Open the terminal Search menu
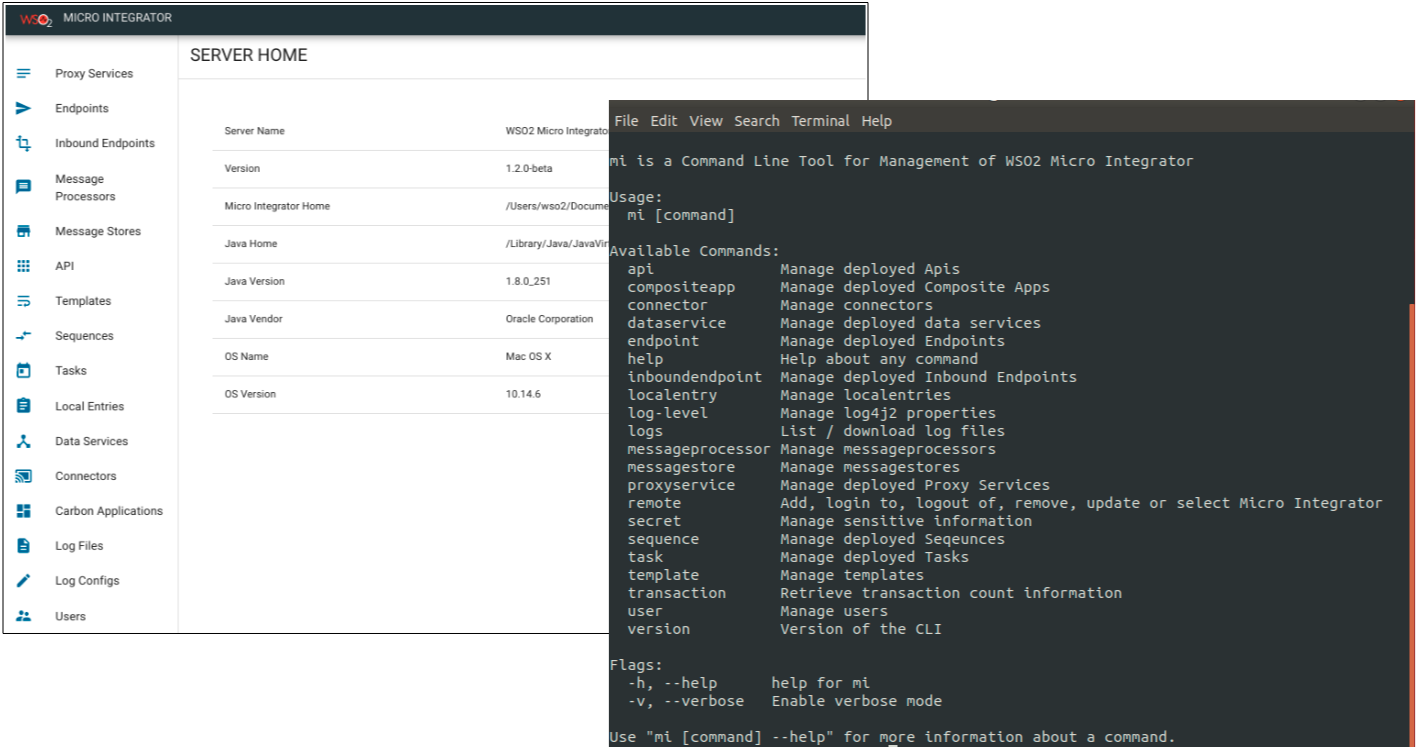Viewport: 1418px width, 749px height. point(757,121)
